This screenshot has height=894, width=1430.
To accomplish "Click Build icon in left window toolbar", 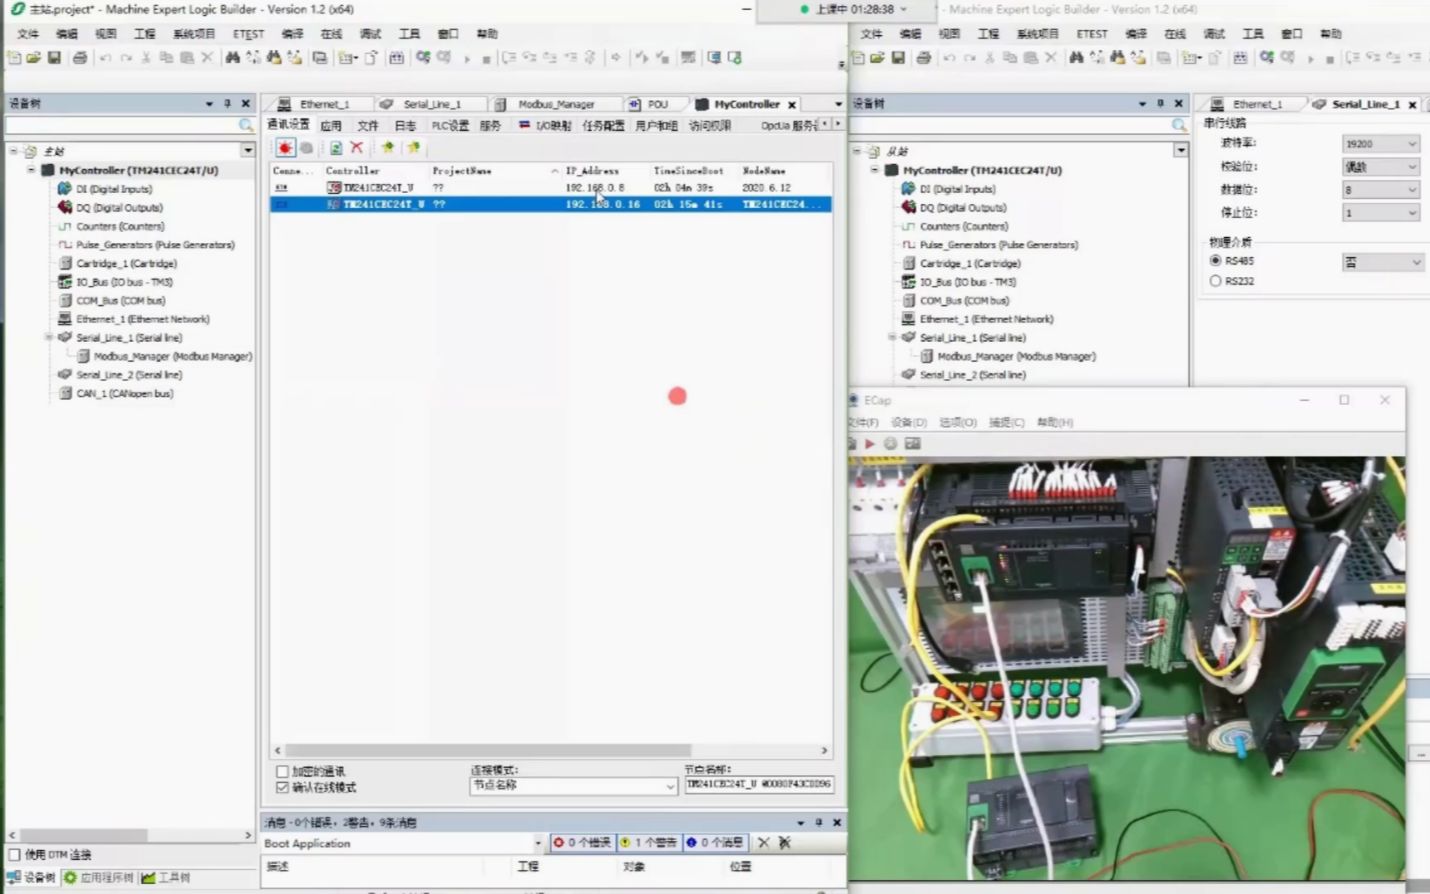I will 397,58.
